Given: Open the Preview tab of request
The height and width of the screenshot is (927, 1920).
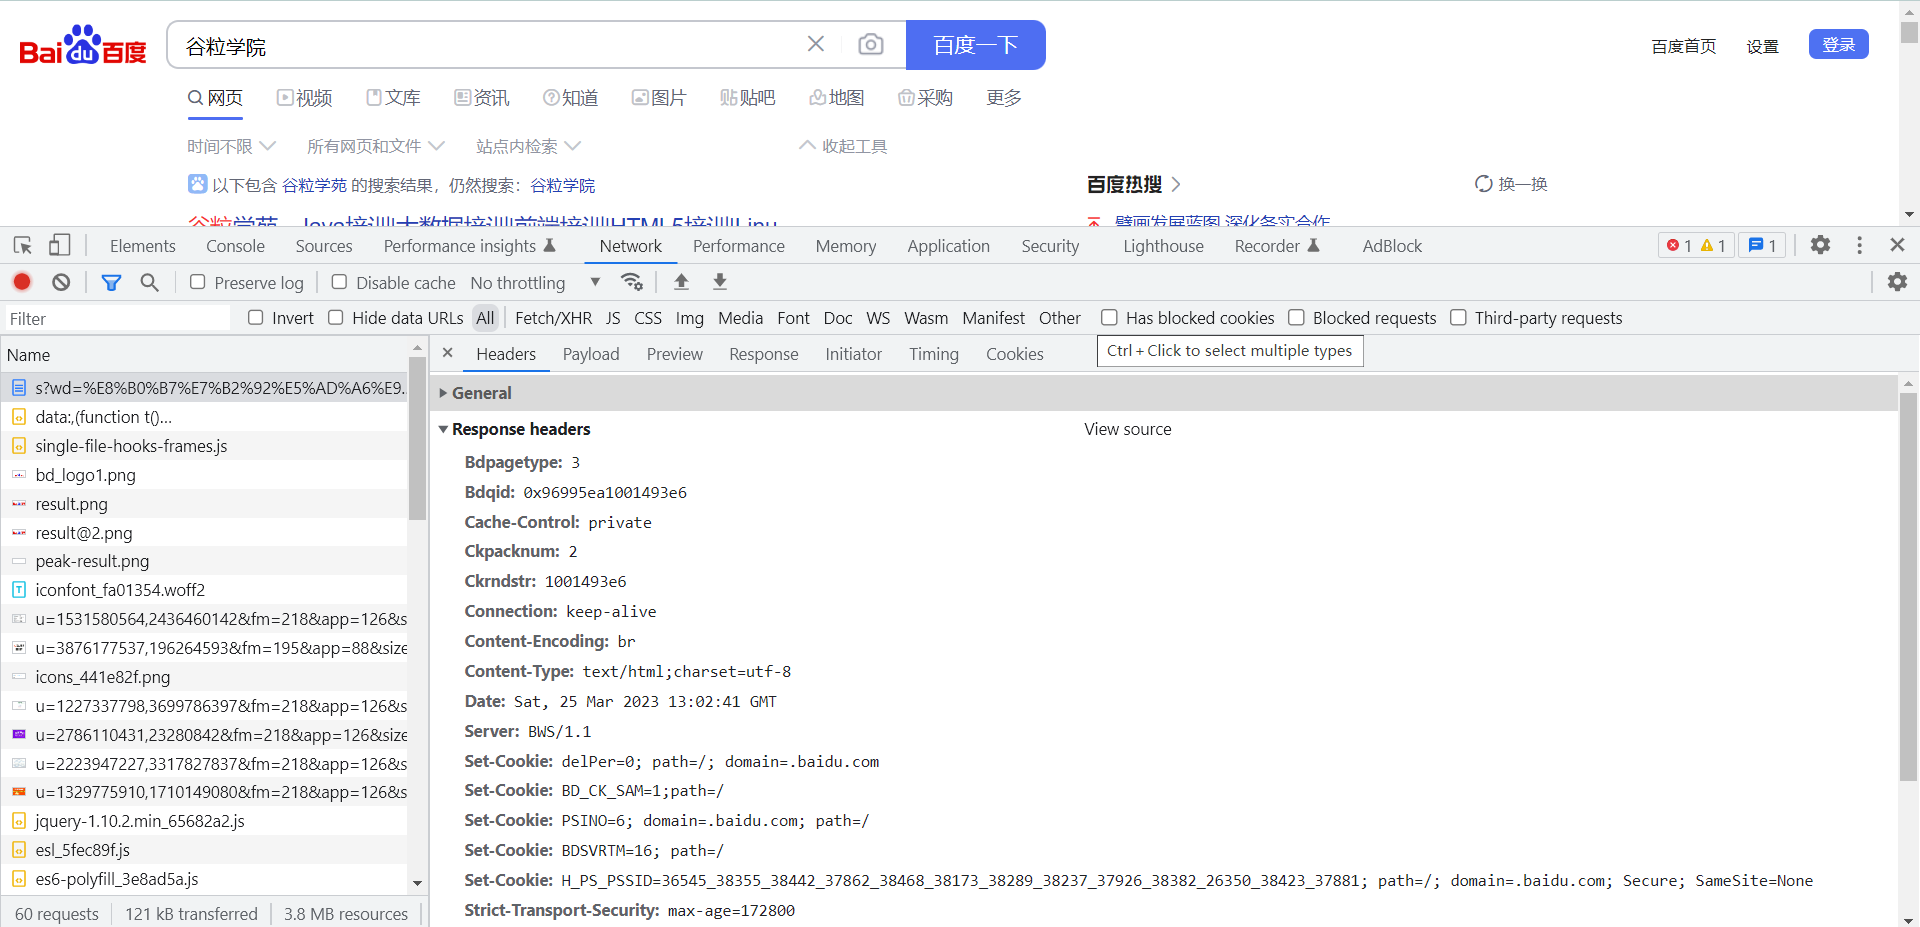Looking at the screenshot, I should coord(675,354).
